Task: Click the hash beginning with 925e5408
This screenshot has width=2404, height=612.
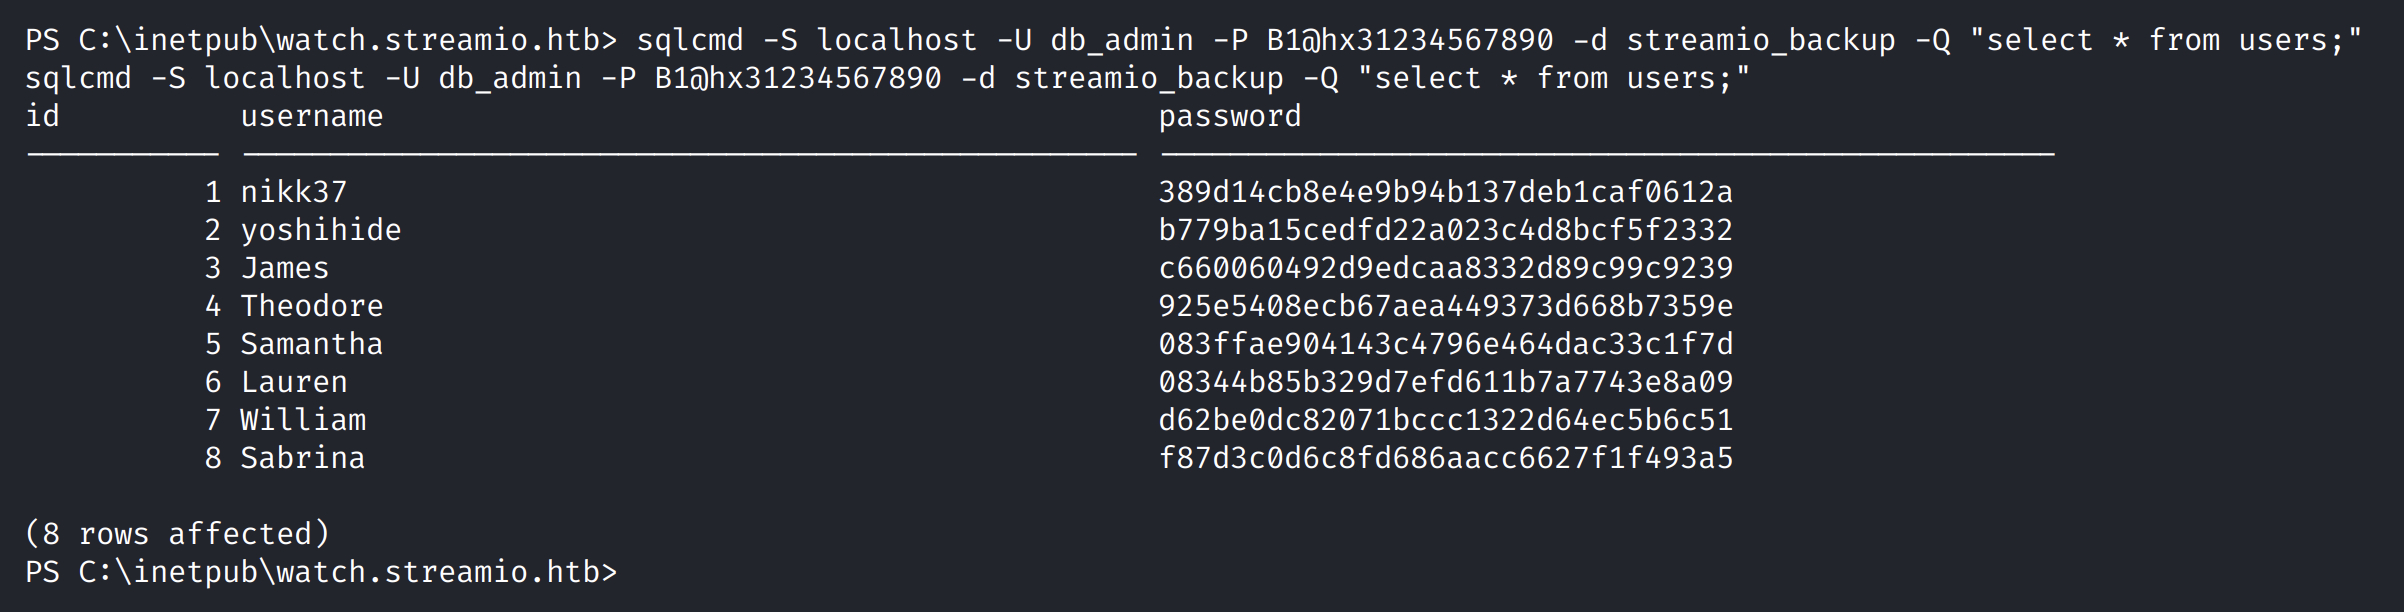Action: tap(1445, 306)
